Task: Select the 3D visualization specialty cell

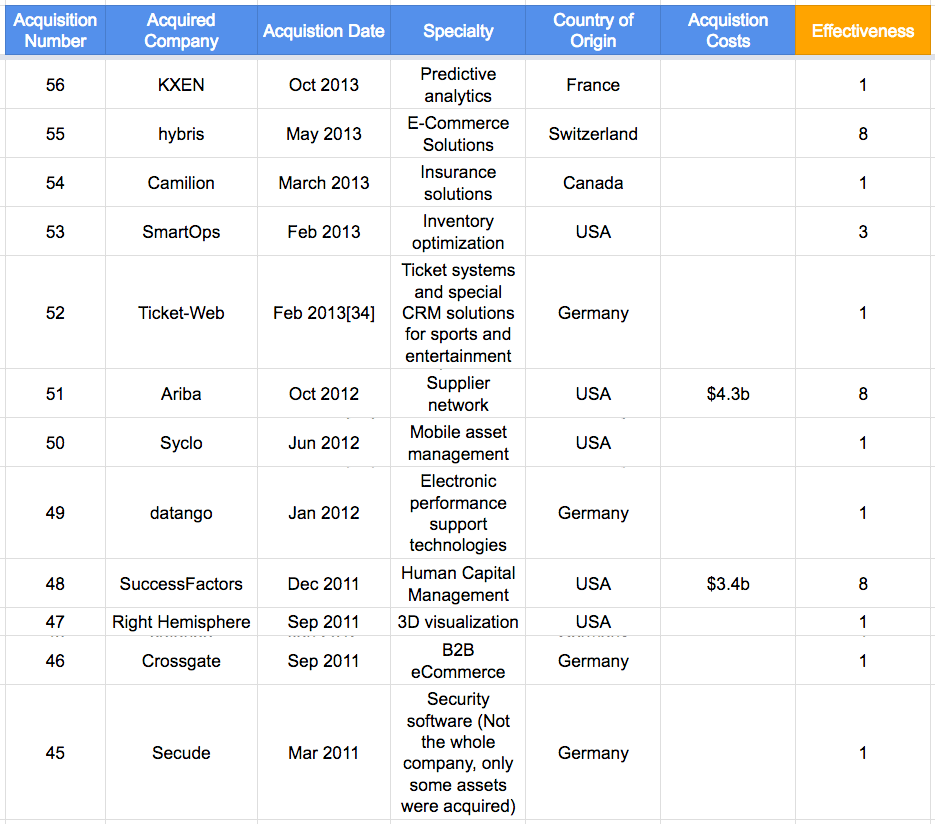Action: 458,622
